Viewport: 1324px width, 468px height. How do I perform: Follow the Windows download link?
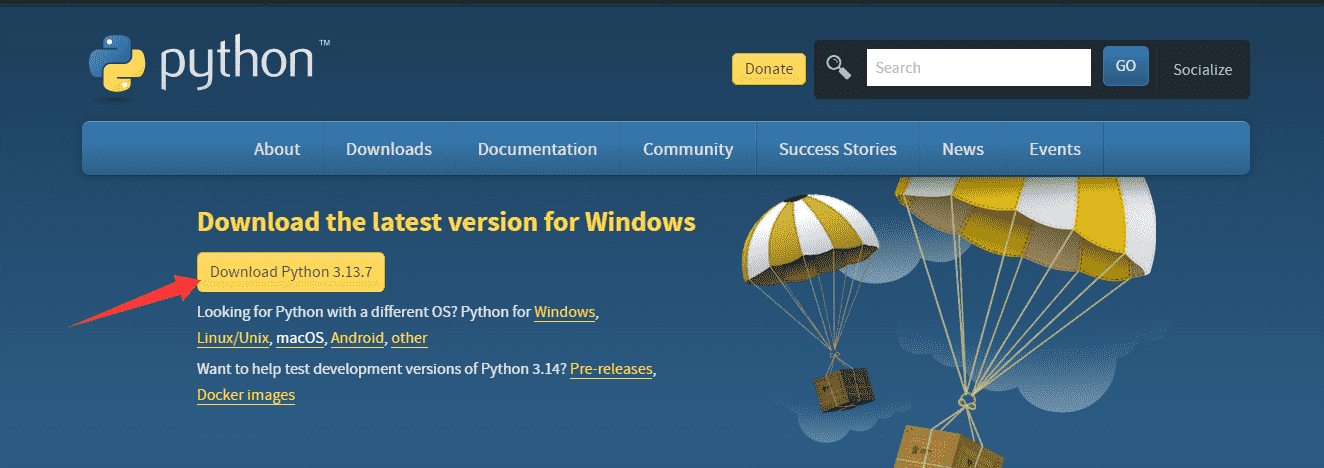pyautogui.click(x=565, y=312)
